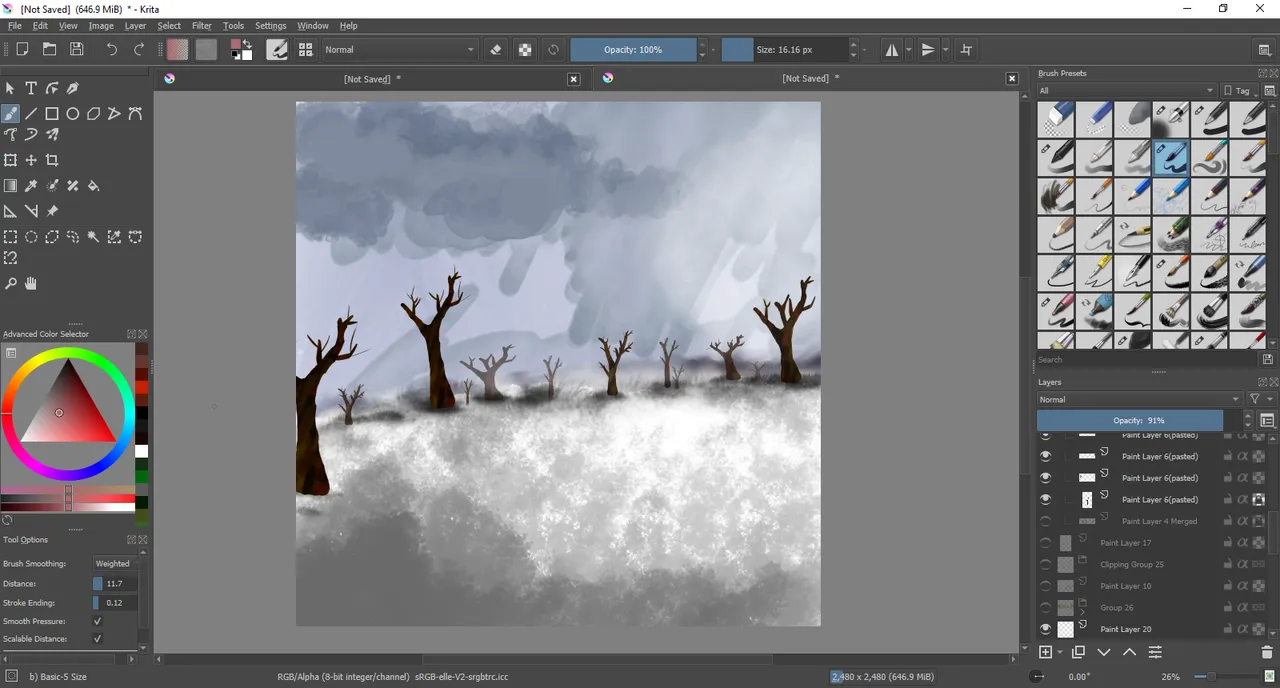Open layer filter funnel dropdown
The width and height of the screenshot is (1280, 688).
(1261, 399)
